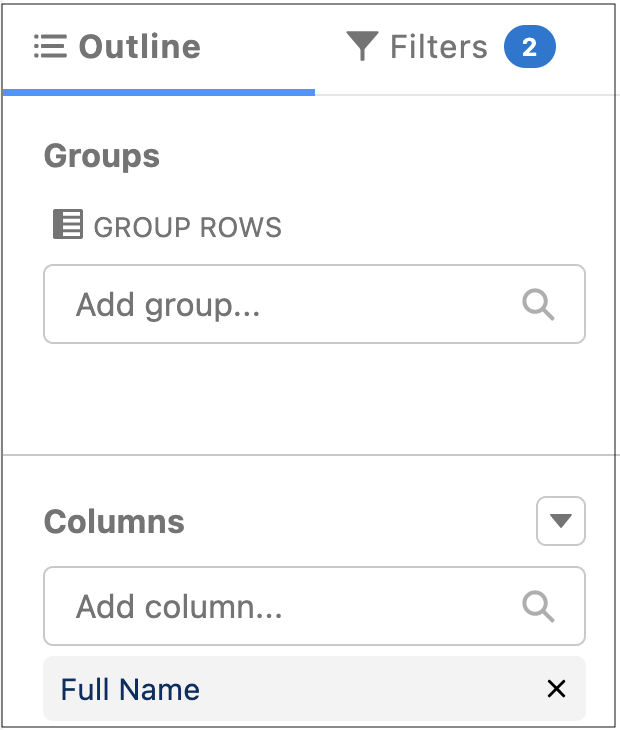Focus the Add group search field

tap(314, 304)
